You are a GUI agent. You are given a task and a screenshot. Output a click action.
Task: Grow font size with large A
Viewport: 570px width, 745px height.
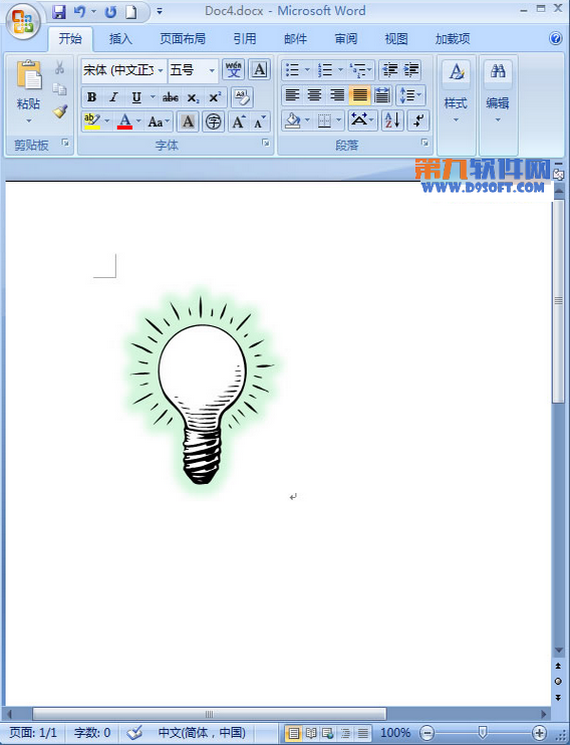tap(238, 122)
